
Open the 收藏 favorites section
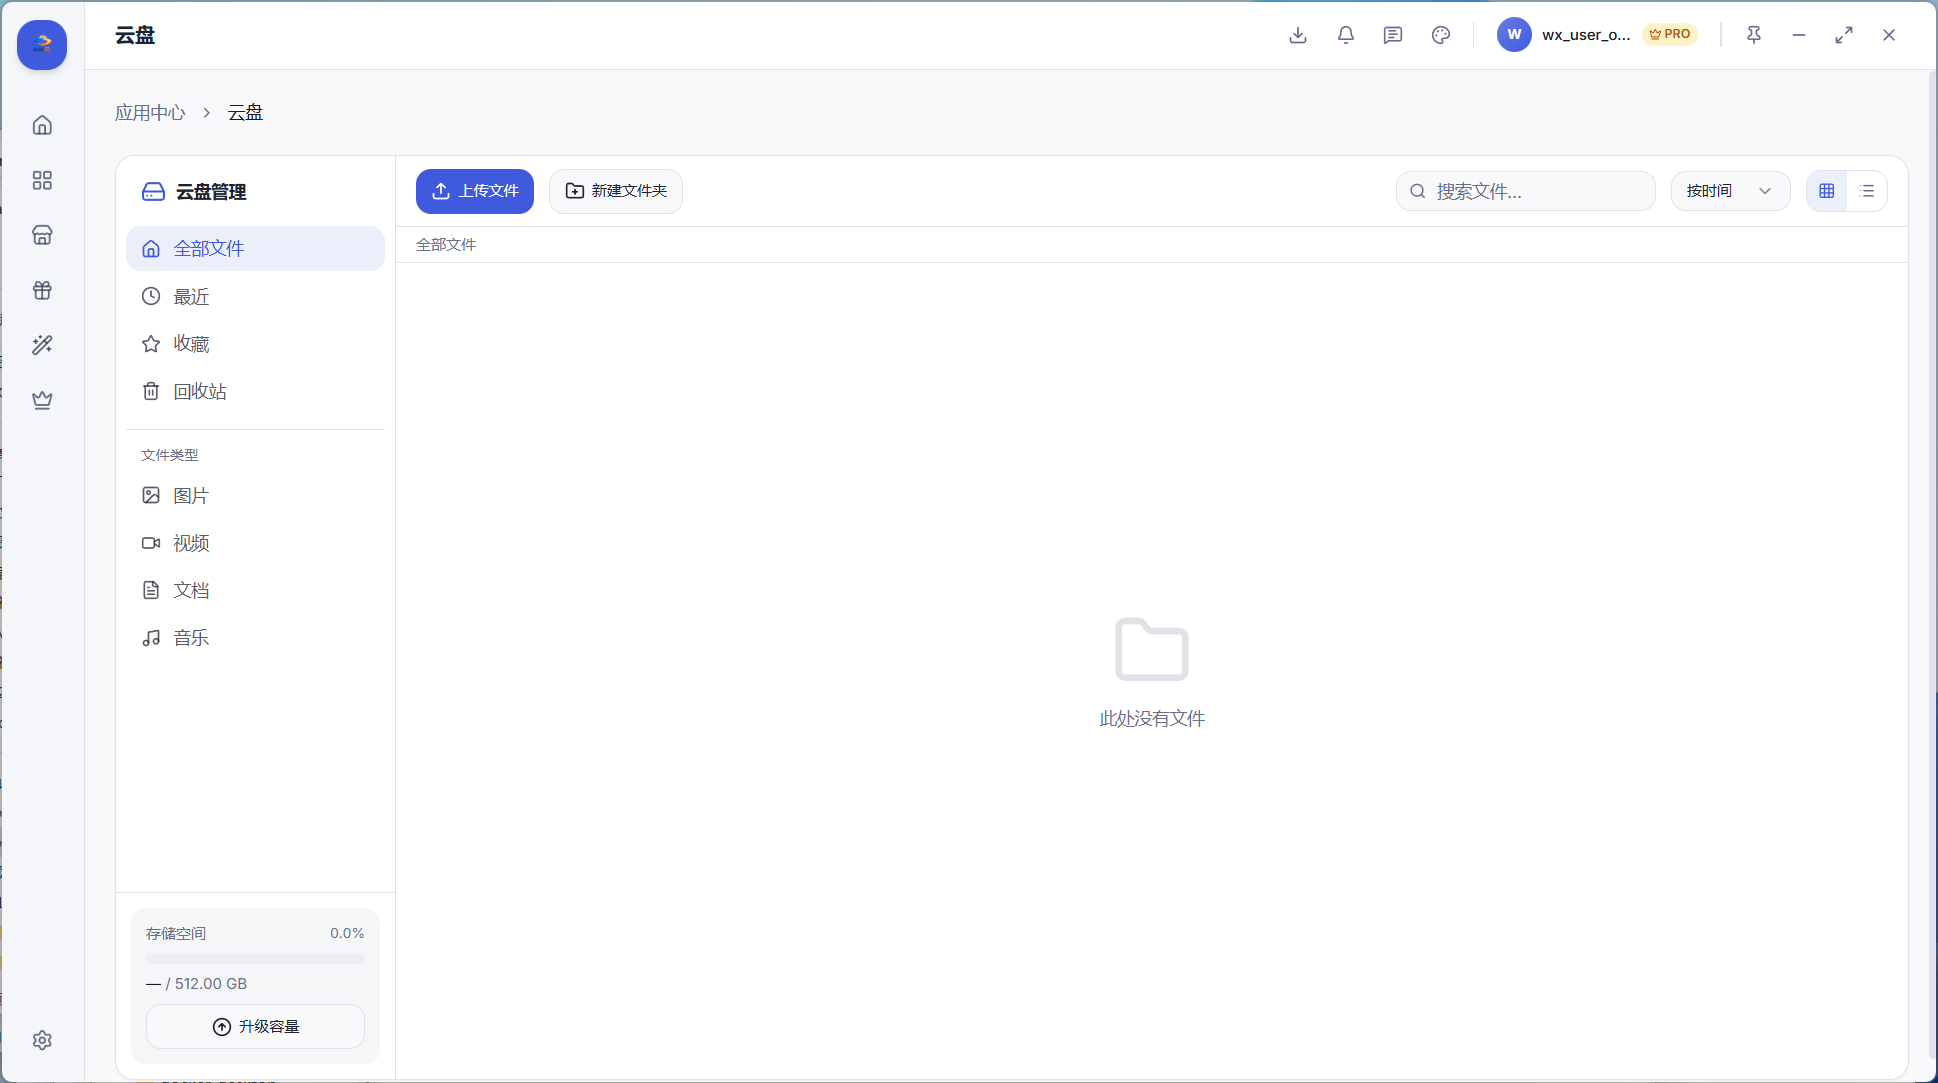click(191, 344)
